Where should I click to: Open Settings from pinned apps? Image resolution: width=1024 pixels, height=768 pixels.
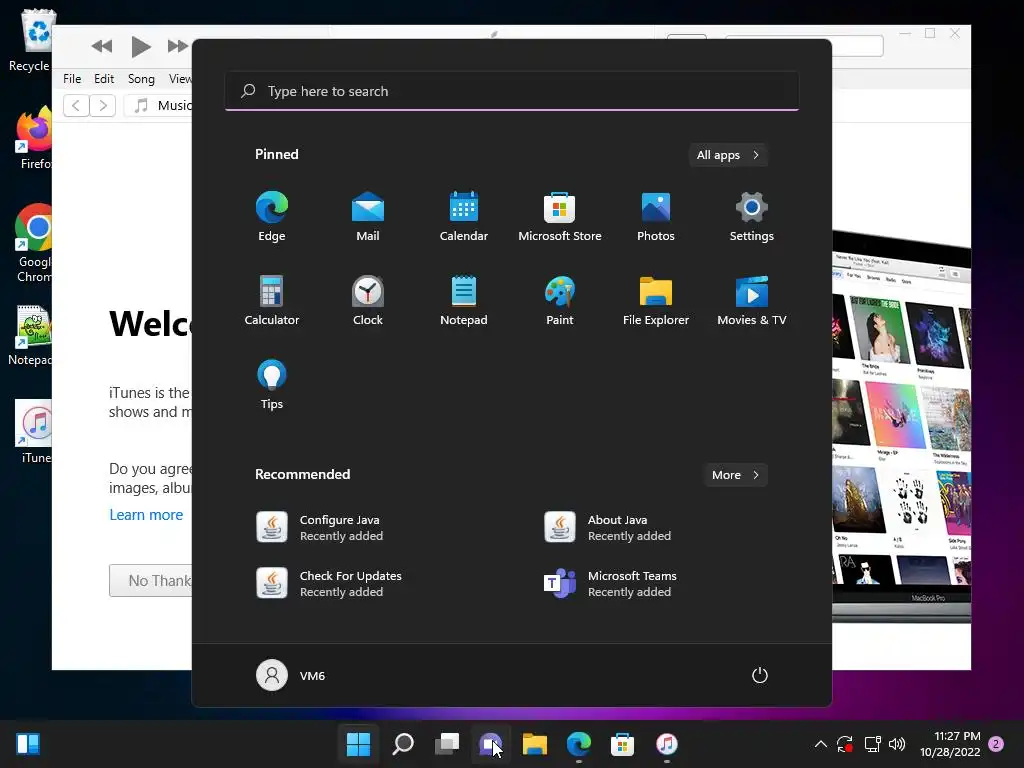click(752, 217)
